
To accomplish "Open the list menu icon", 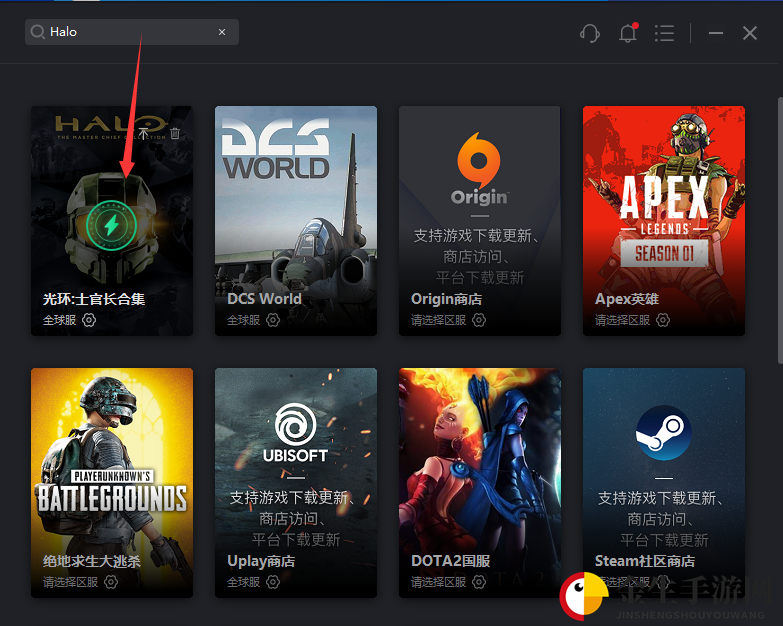I will pos(664,33).
